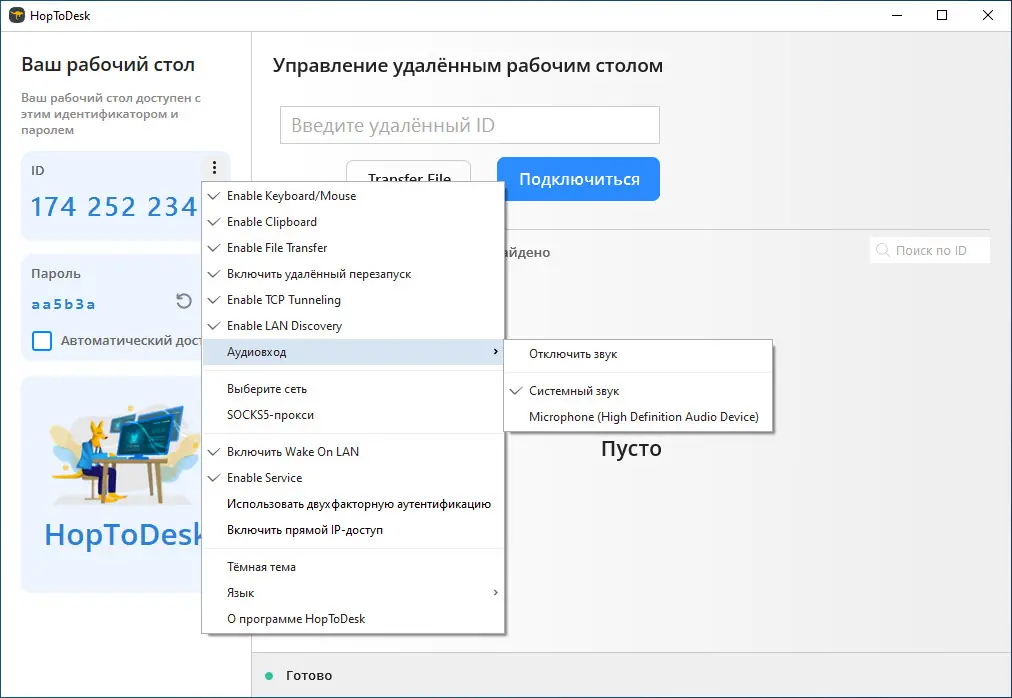Click the three-dot menu icon beside ID
The width and height of the screenshot is (1012, 698).
214,168
